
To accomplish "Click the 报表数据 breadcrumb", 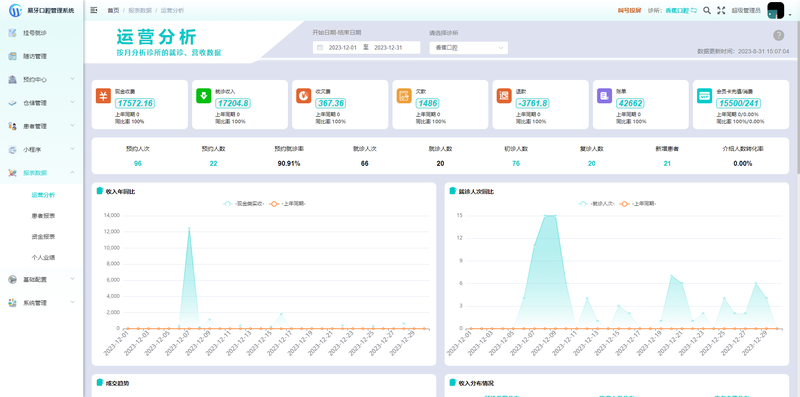I will pos(140,10).
